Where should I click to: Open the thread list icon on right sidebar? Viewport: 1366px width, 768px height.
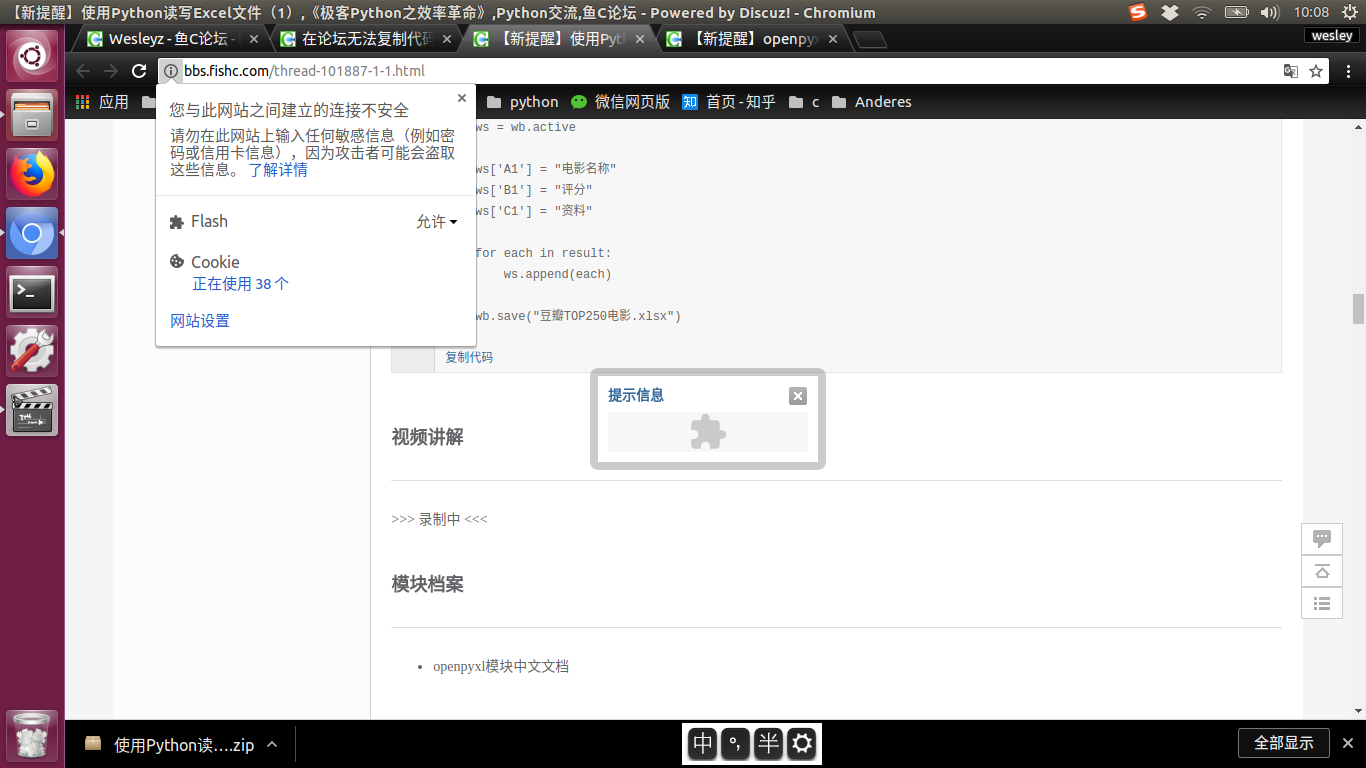(1321, 603)
